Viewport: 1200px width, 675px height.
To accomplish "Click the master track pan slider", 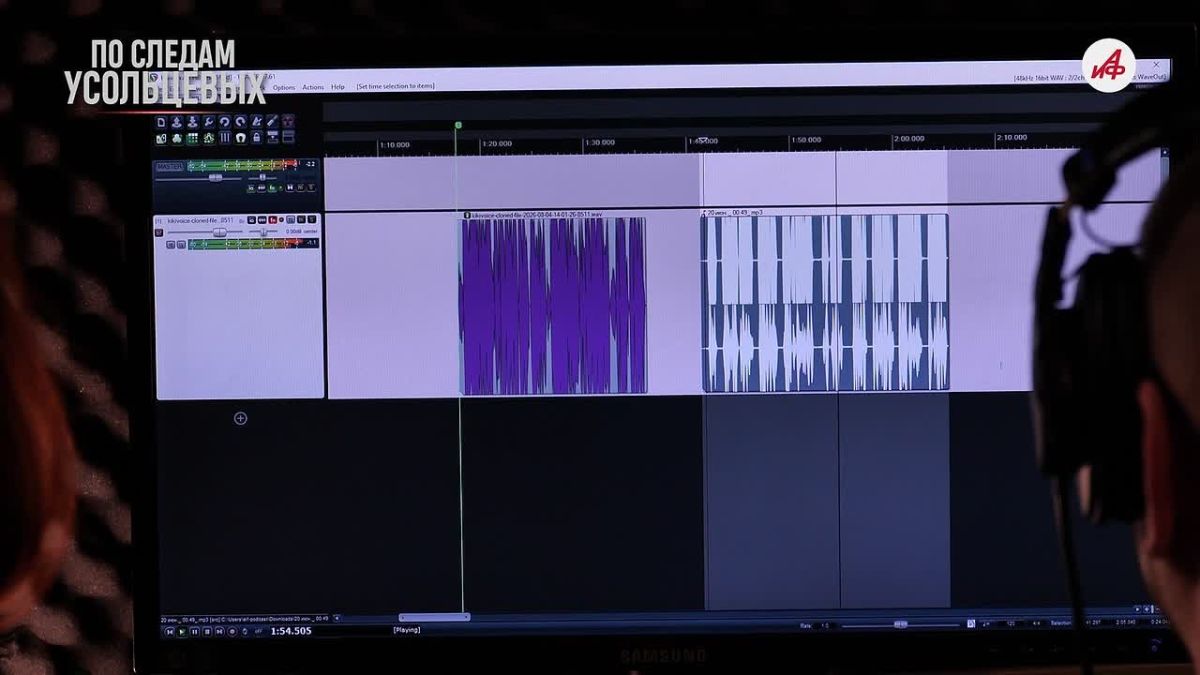I will point(263,177).
